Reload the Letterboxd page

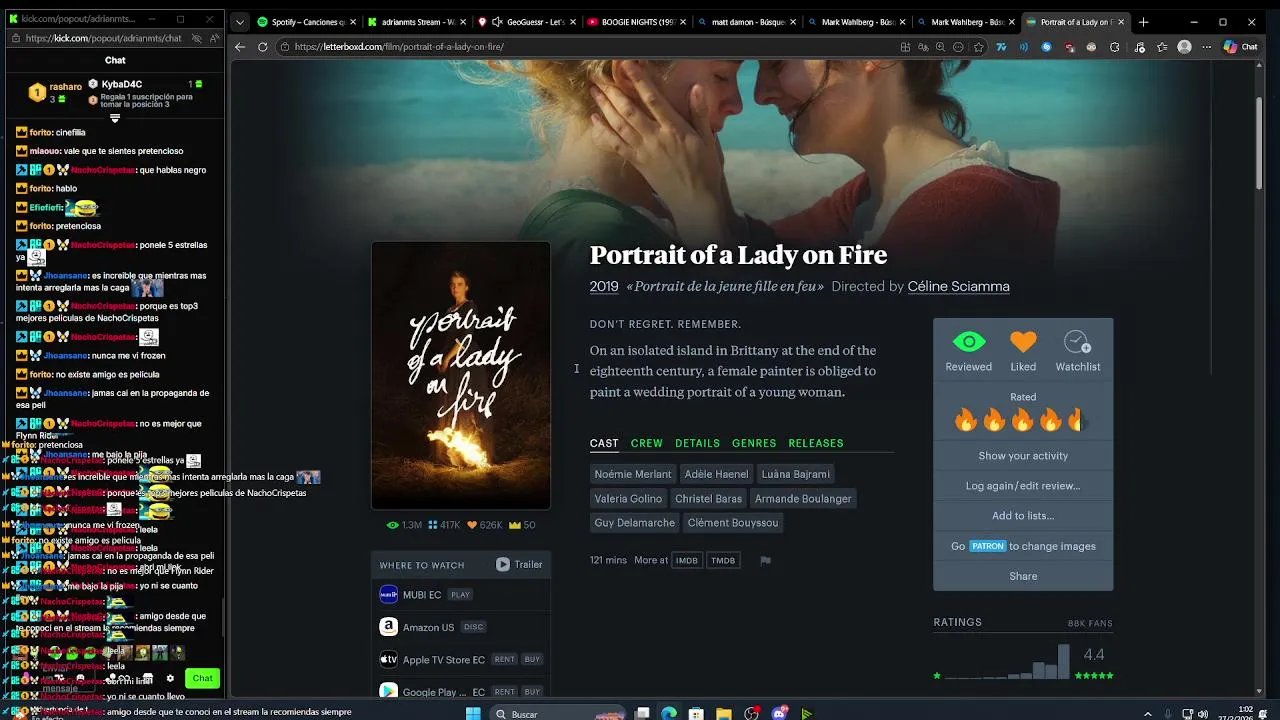[x=263, y=47]
